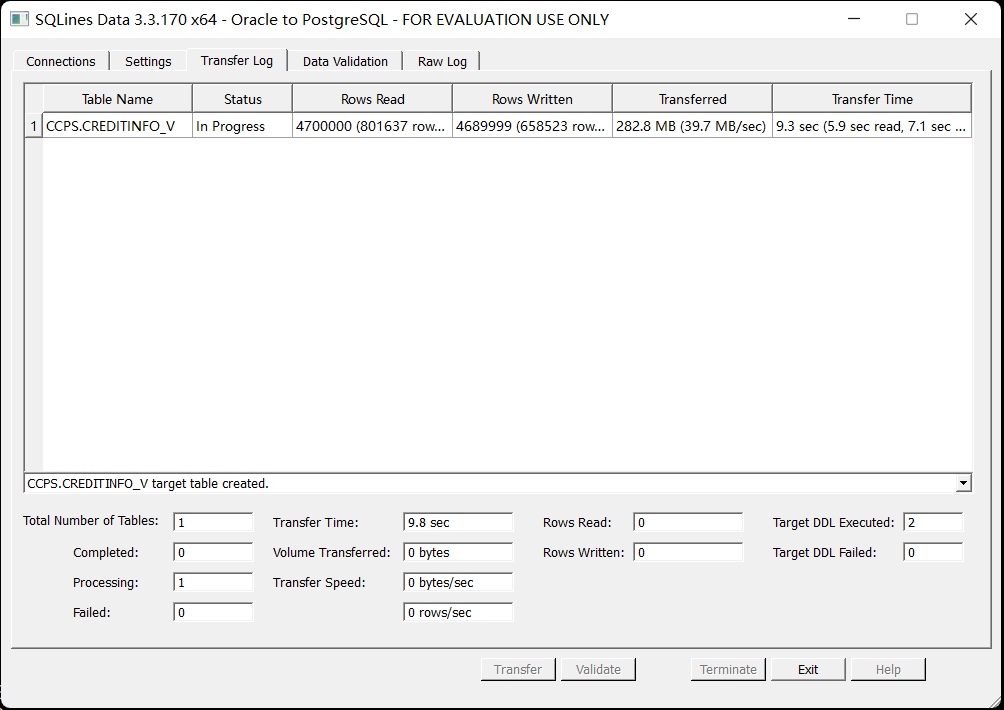Click the SQLines Data app icon in title bar

pyautogui.click(x=19, y=19)
